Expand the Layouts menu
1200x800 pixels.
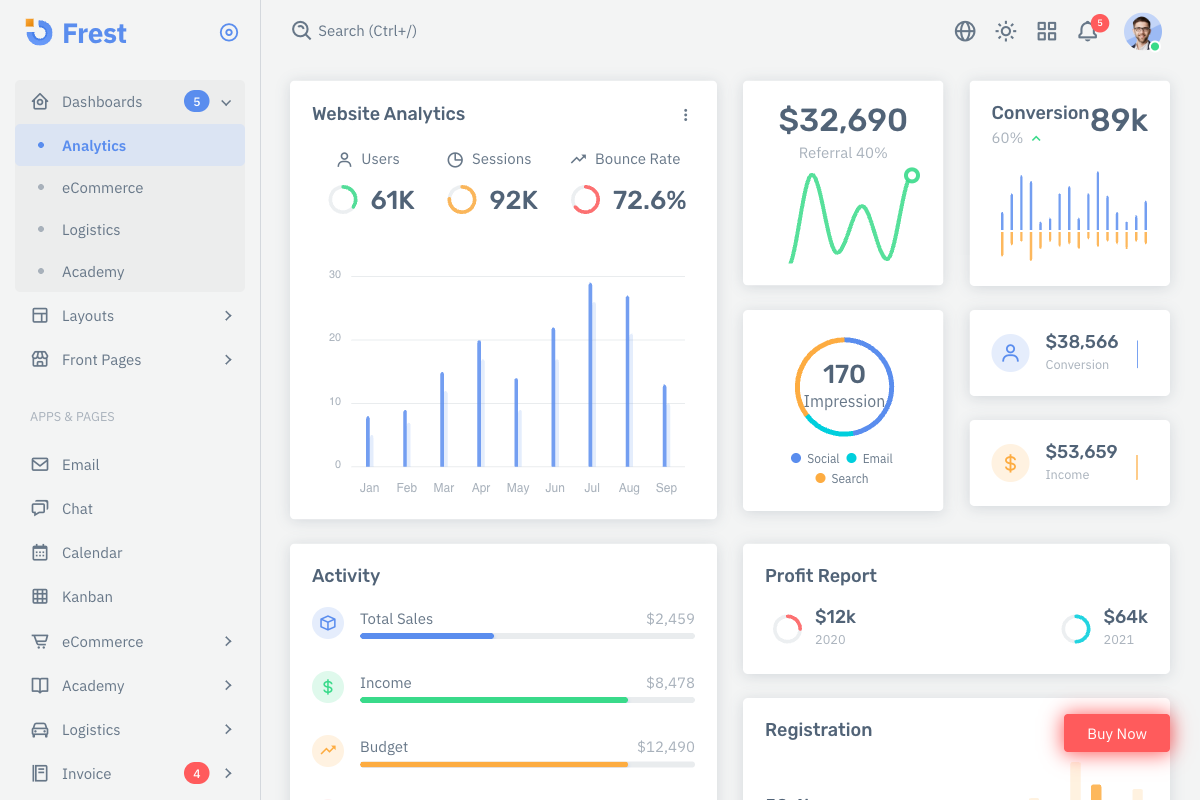click(88, 315)
